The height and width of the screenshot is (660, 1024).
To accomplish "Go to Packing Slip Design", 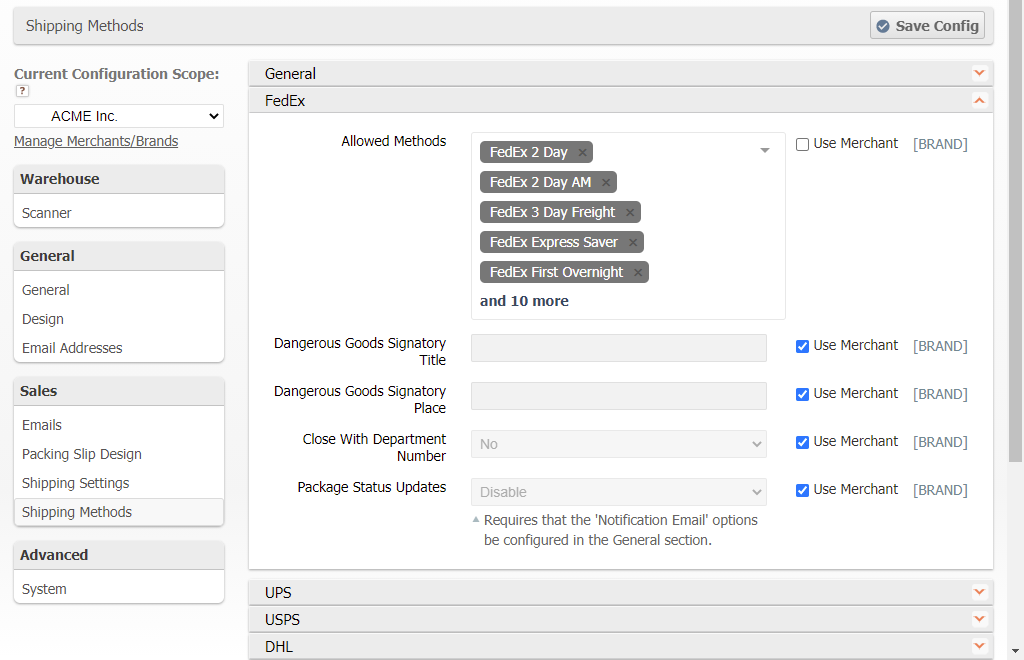I will click(82, 454).
